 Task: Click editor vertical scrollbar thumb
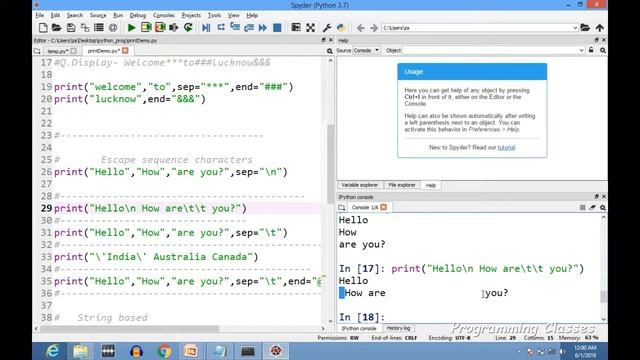331,163
